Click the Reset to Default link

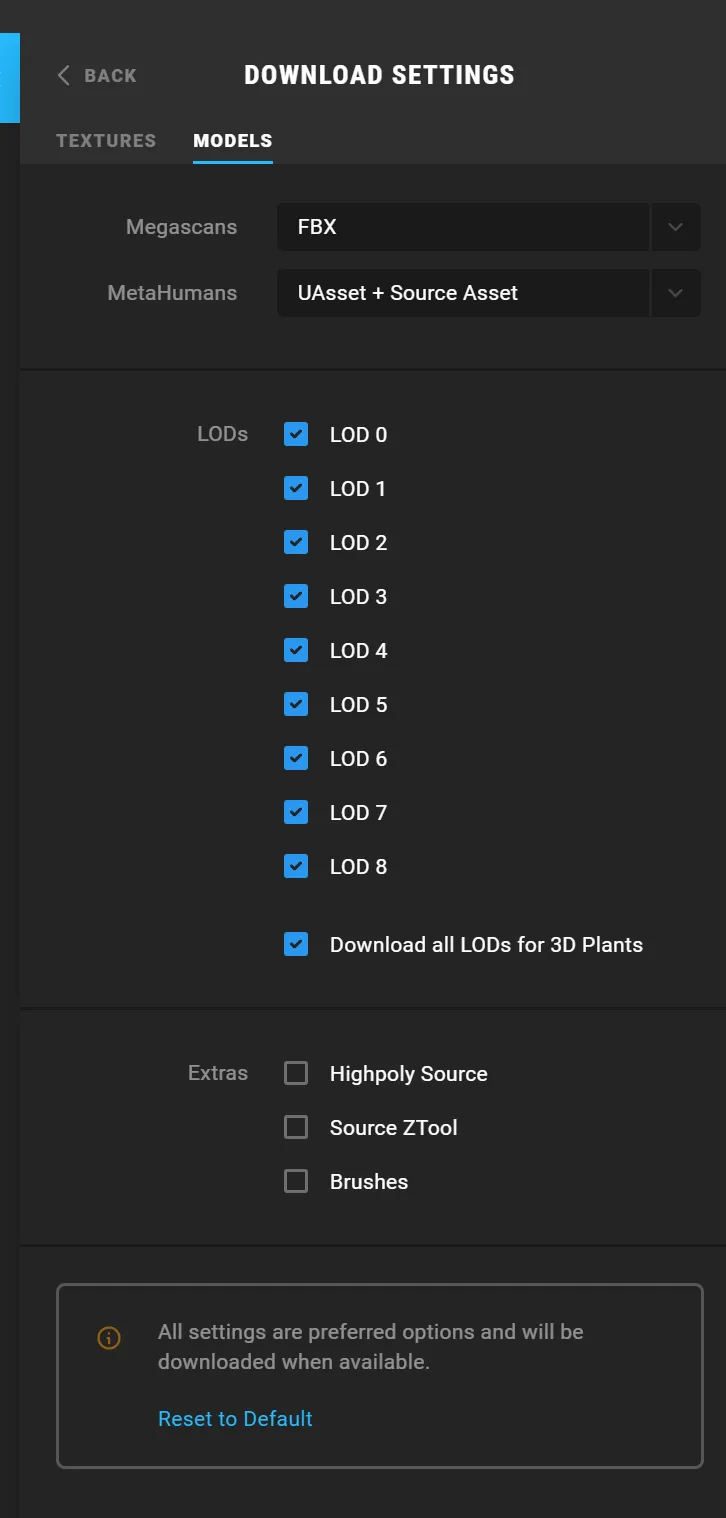pos(235,1418)
